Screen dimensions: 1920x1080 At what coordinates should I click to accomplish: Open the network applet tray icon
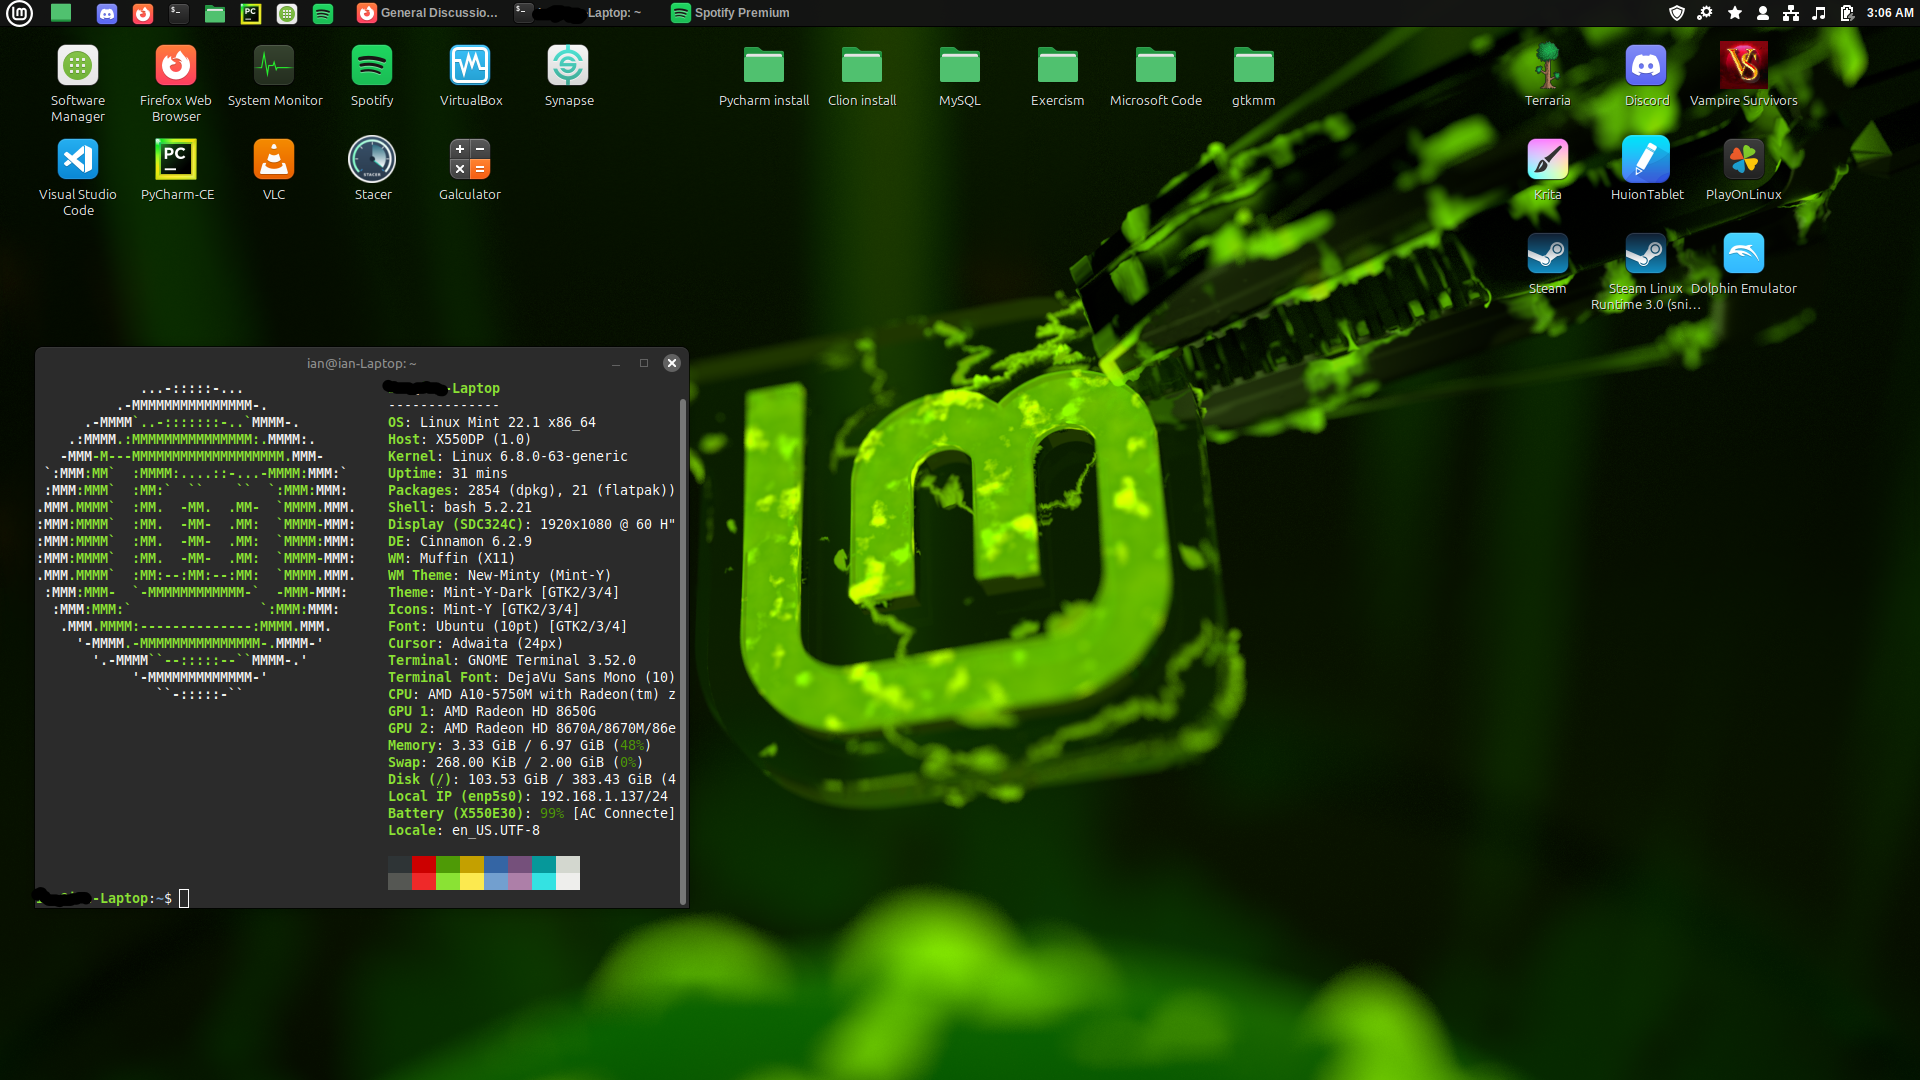1791,13
